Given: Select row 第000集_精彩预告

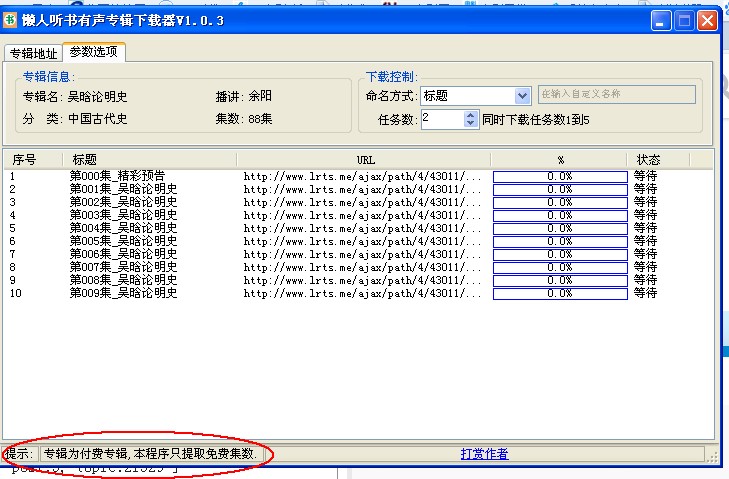Looking at the screenshot, I should [118, 176].
